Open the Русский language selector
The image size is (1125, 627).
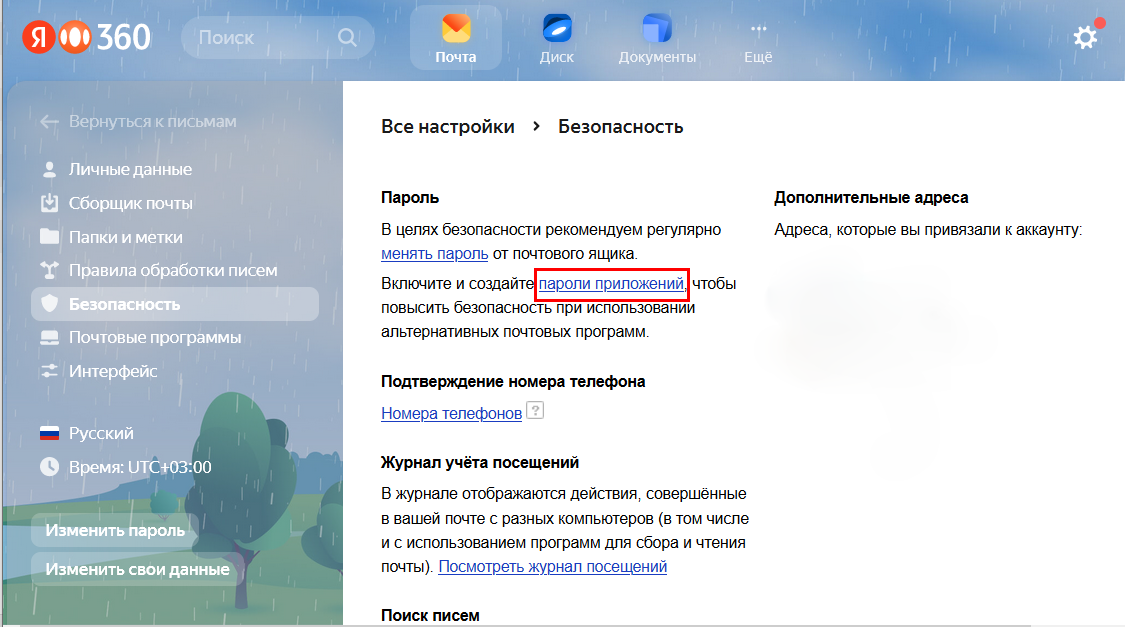point(100,434)
